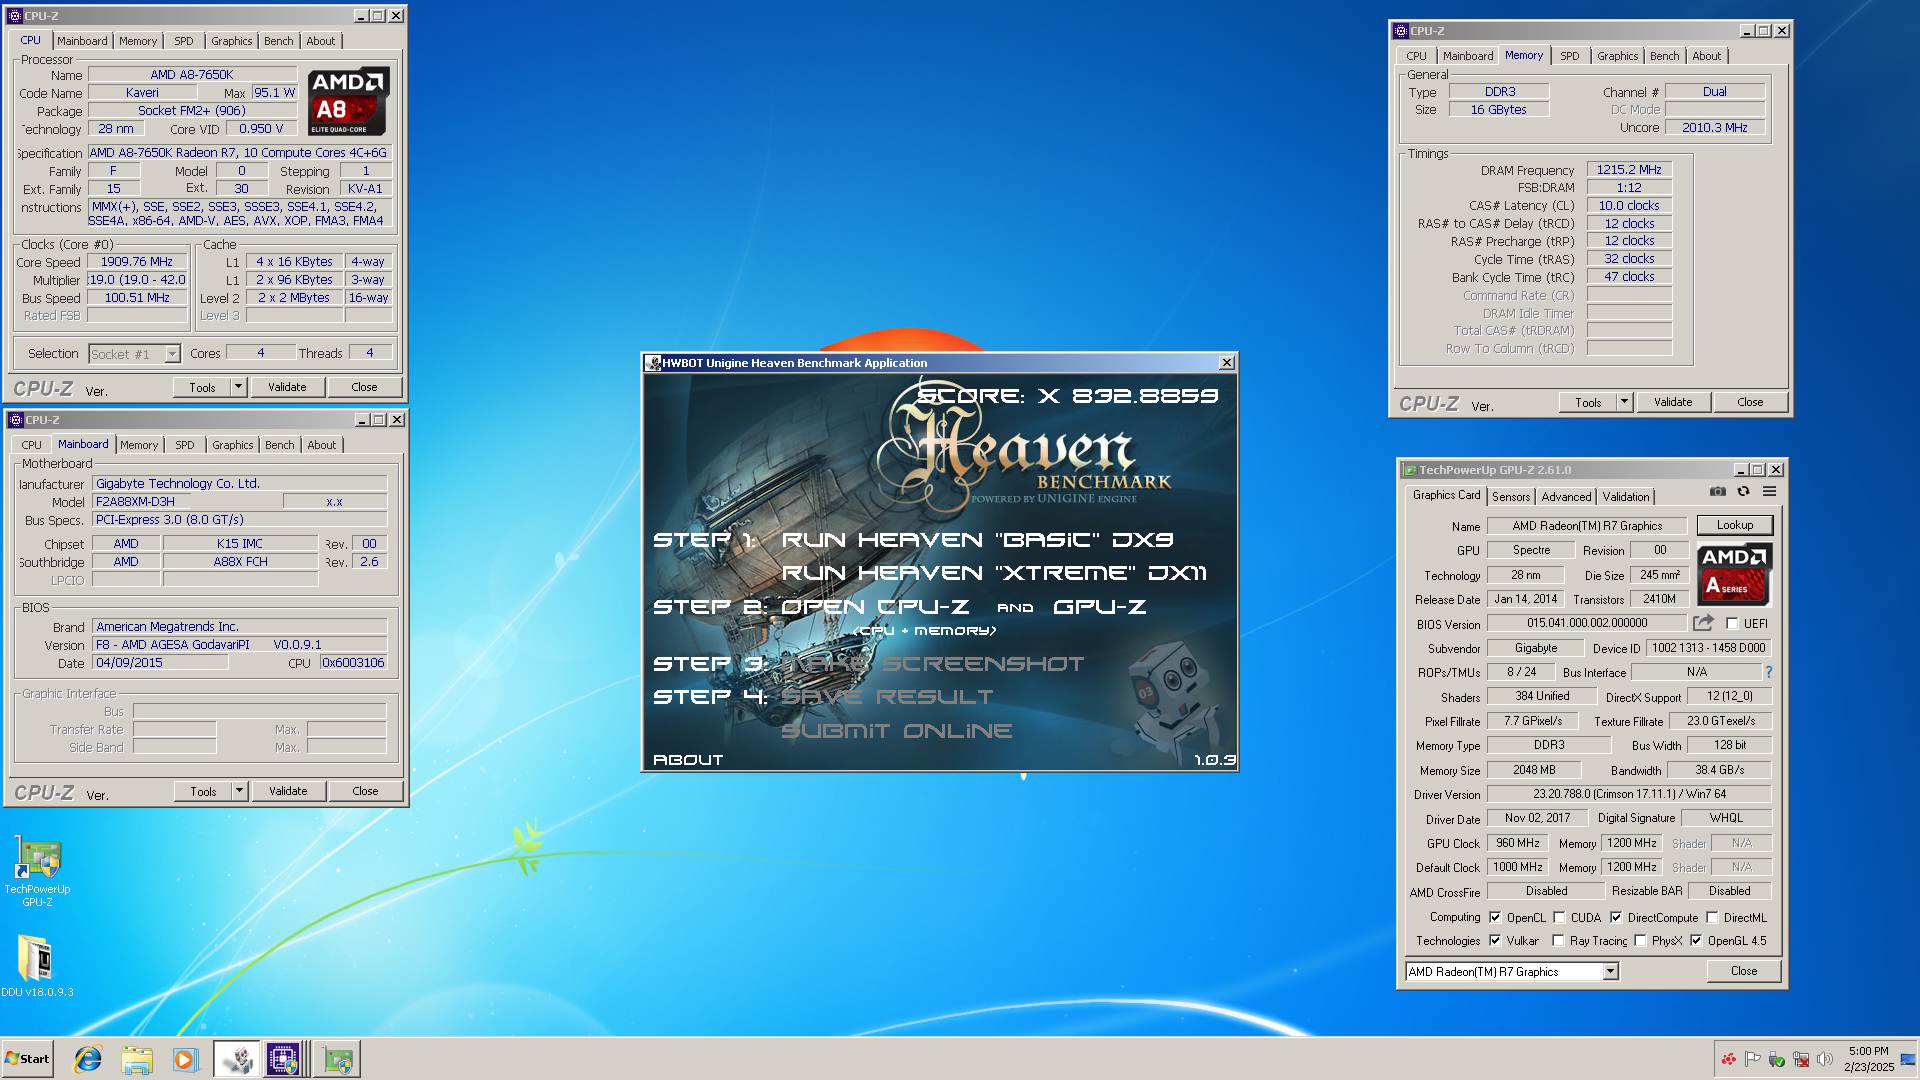1920x1080 pixels.
Task: Switch to the CPU-Z taskbar button
Action: point(284,1059)
